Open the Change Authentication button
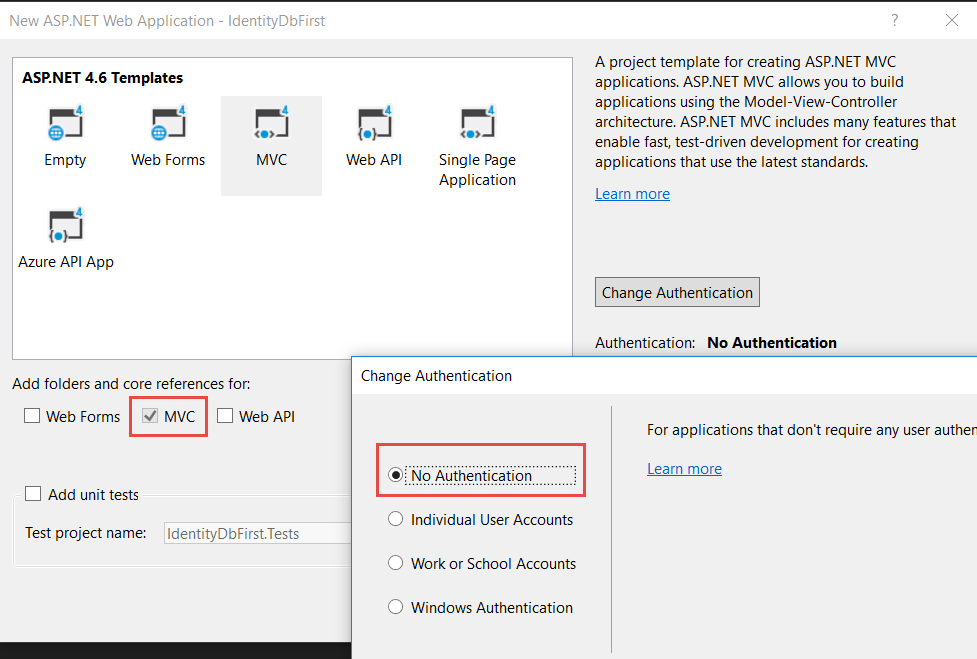Image resolution: width=977 pixels, height=659 pixels. [677, 292]
